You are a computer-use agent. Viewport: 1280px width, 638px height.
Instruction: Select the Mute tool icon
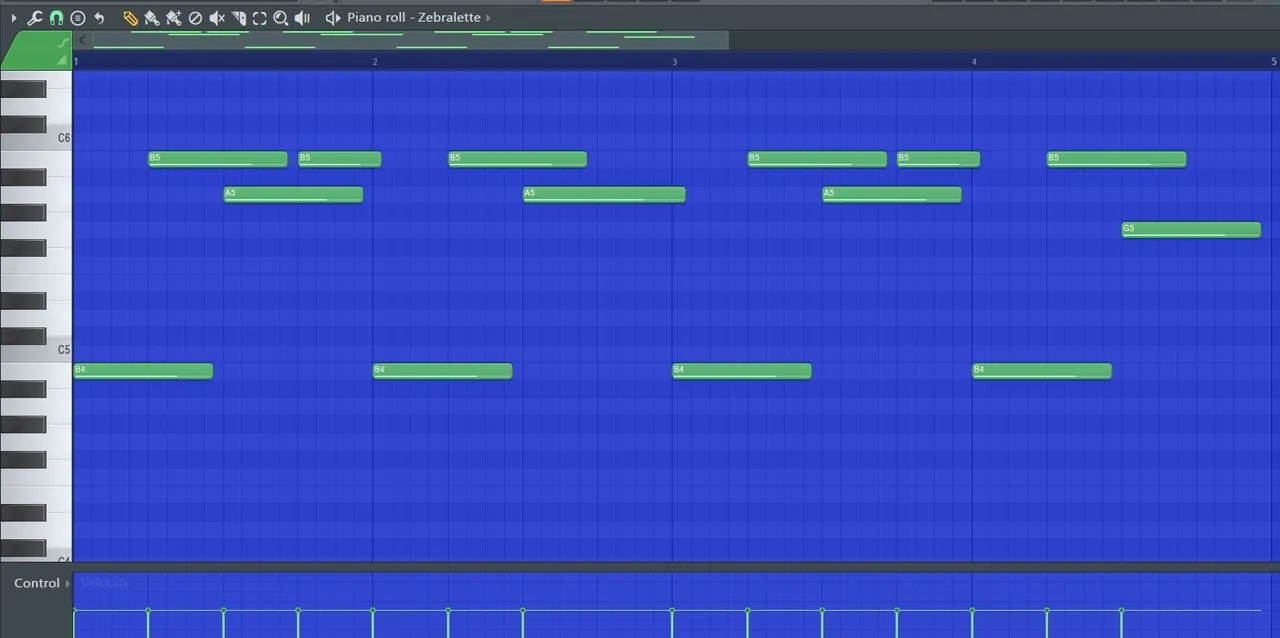pos(217,18)
